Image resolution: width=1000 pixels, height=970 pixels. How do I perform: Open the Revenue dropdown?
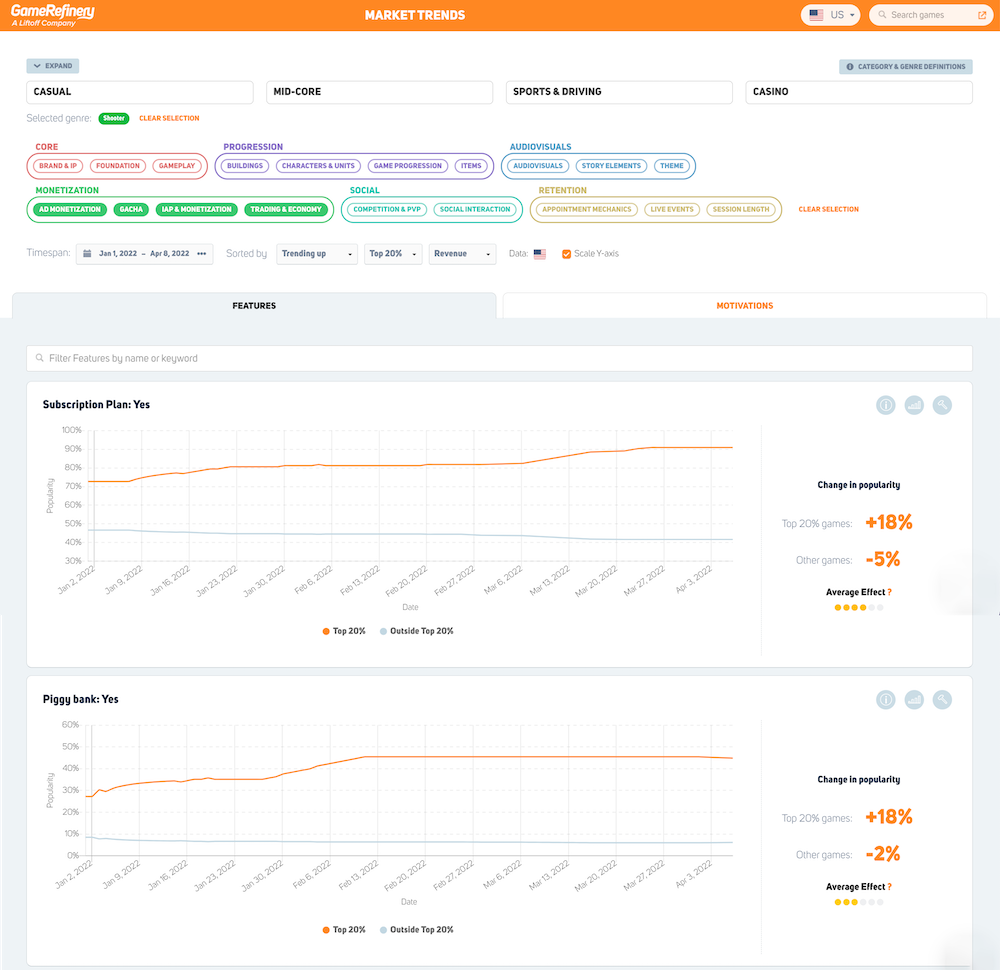(462, 254)
